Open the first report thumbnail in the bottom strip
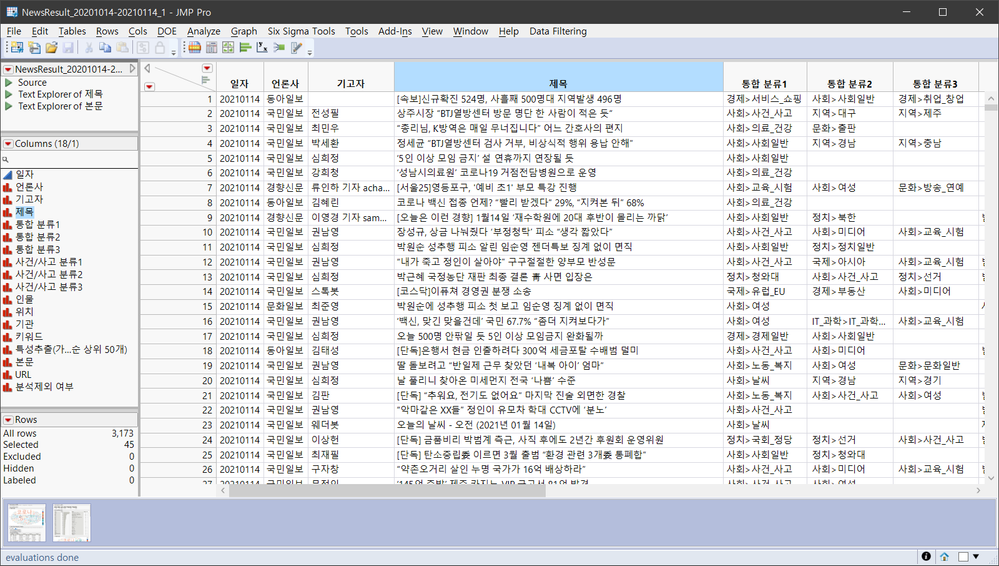Viewport: 999px width, 566px height. click(26, 523)
